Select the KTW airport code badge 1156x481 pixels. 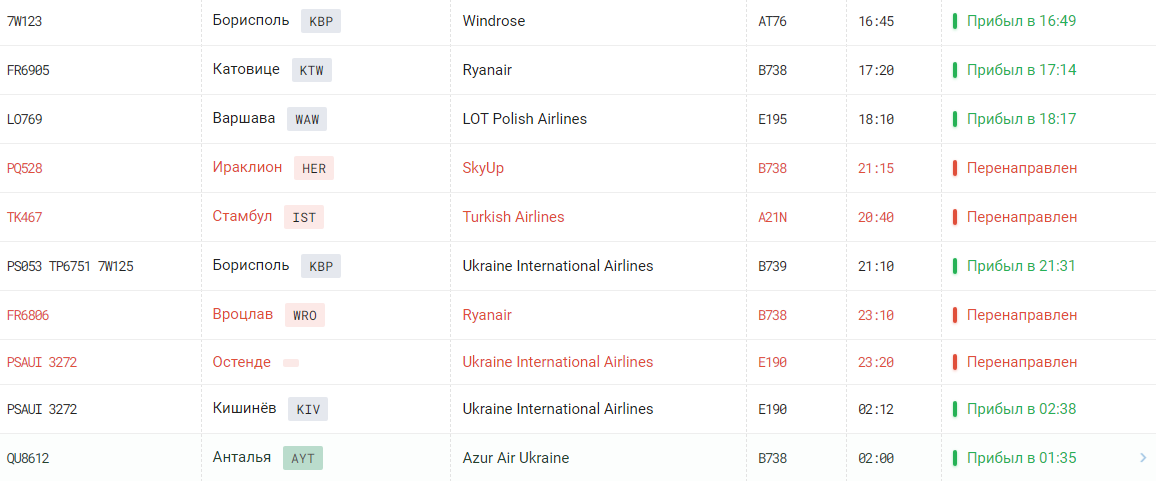click(x=312, y=70)
